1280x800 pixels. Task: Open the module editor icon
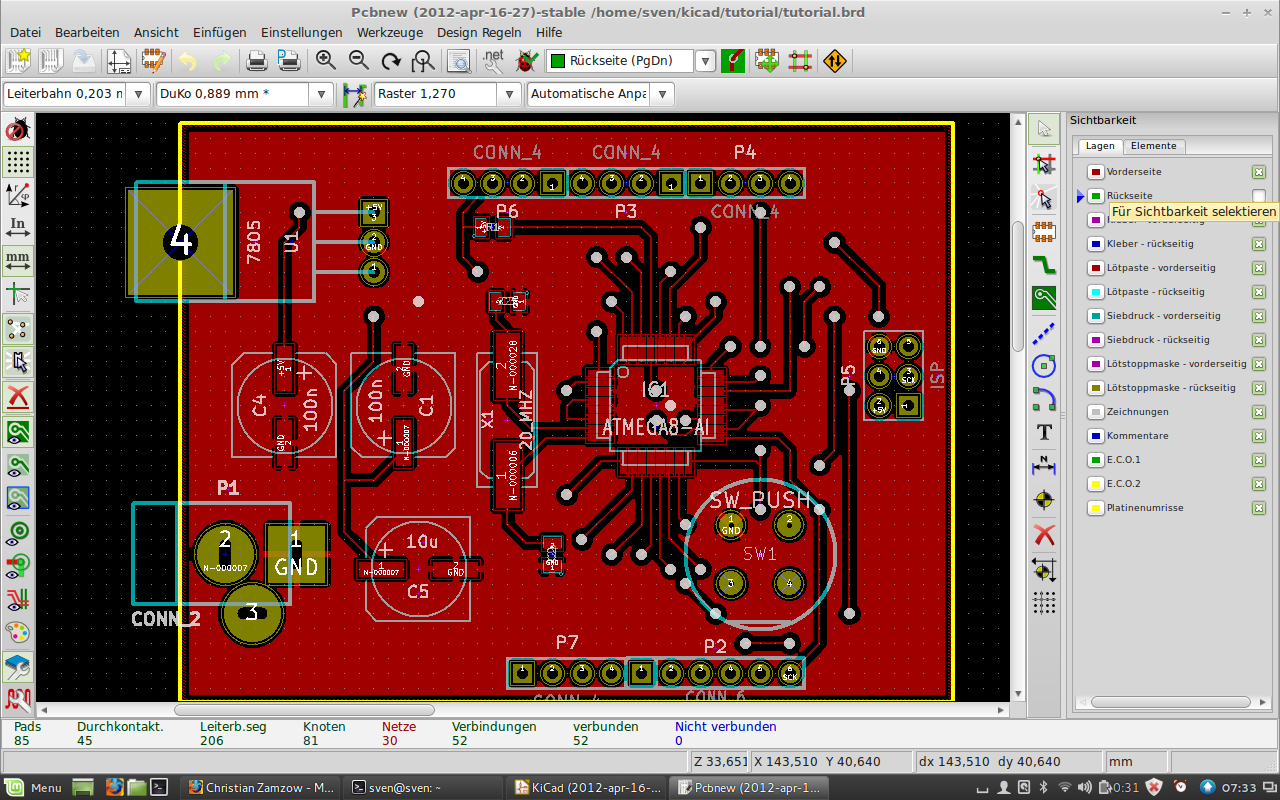pyautogui.click(x=153, y=61)
